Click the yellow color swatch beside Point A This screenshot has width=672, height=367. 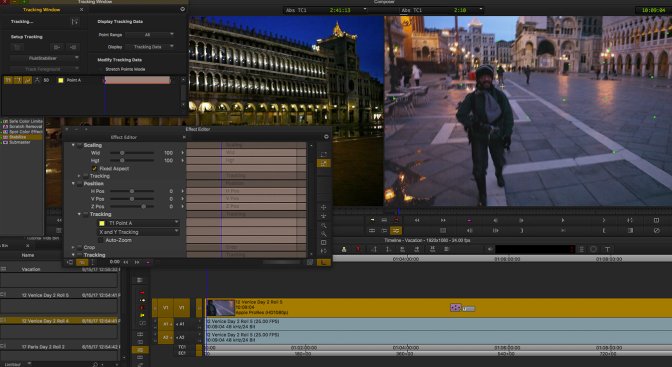(60, 80)
